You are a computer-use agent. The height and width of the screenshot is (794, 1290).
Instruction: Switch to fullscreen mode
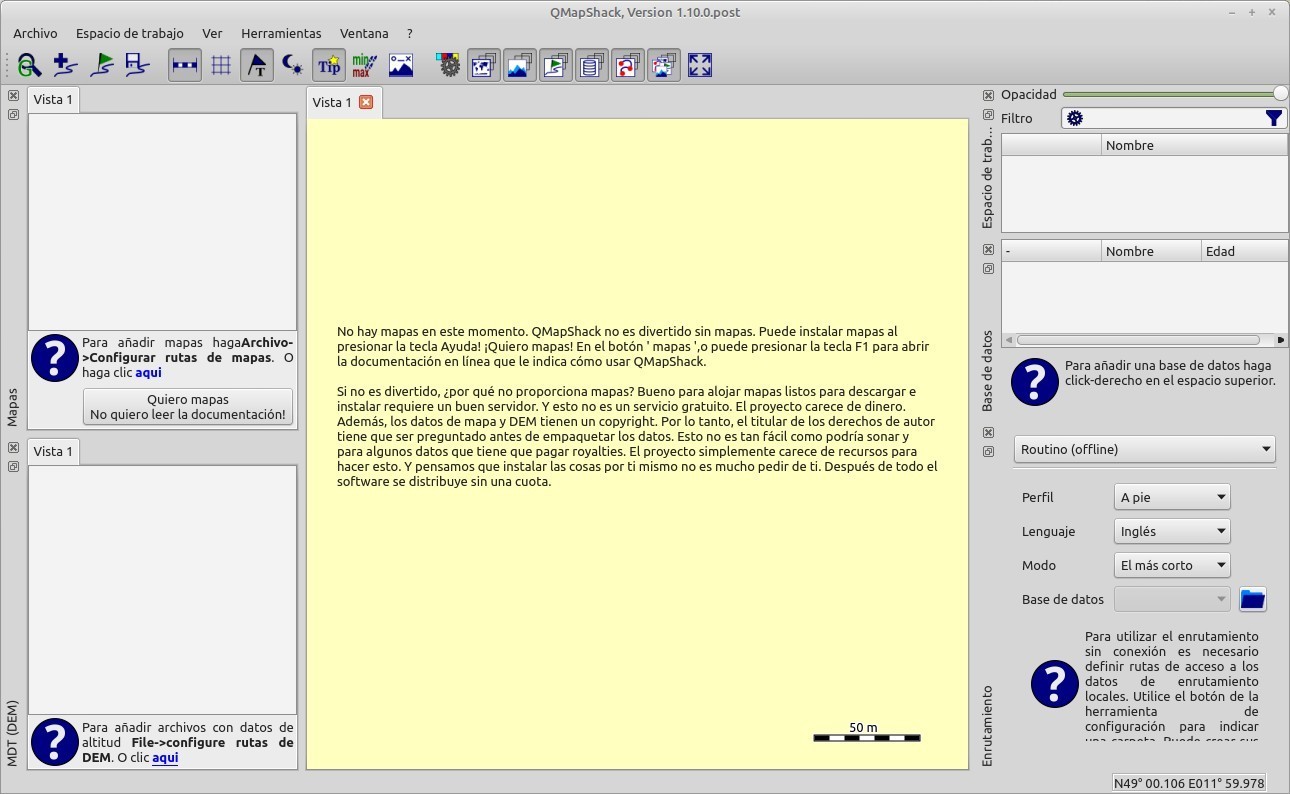pyautogui.click(x=700, y=66)
